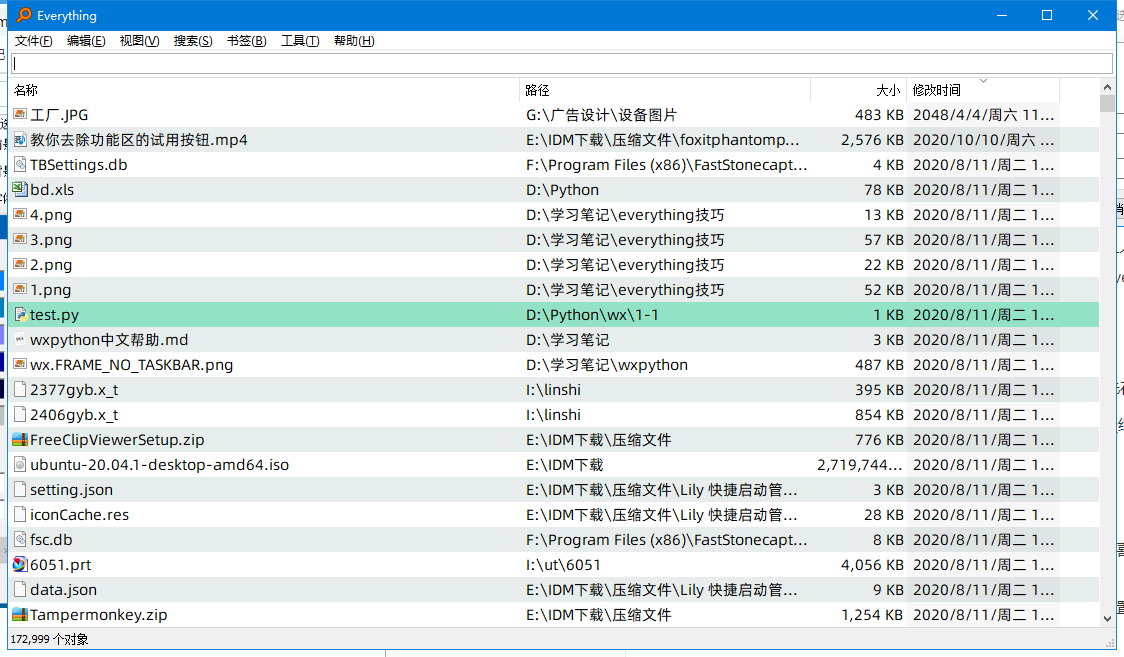Click the 名称 column header
This screenshot has width=1124, height=657.
pyautogui.click(x=26, y=90)
